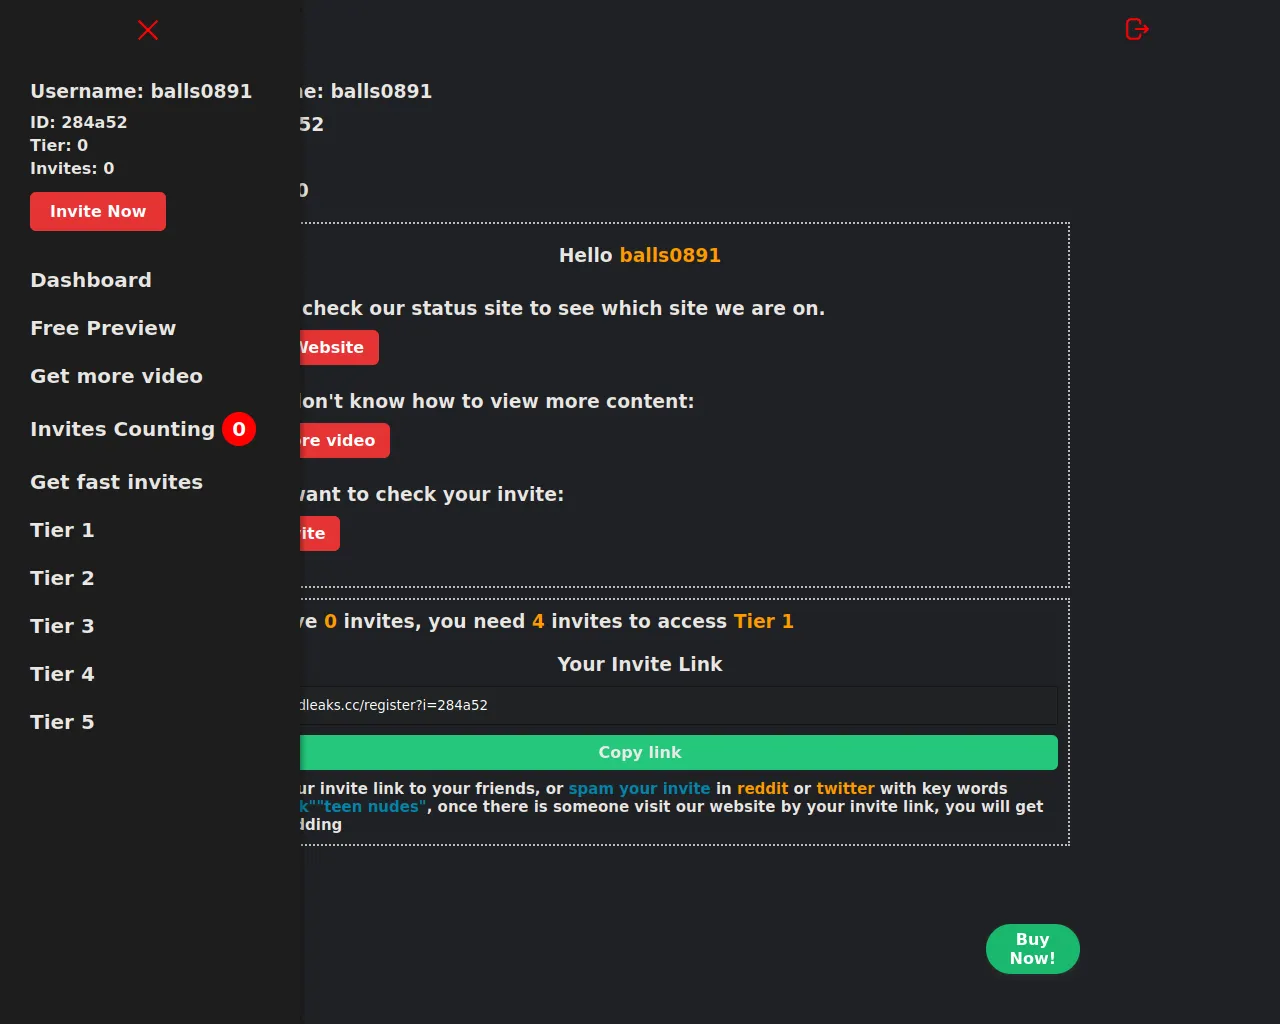
Task: Open Tier 2 from the sidebar
Action: coord(62,578)
